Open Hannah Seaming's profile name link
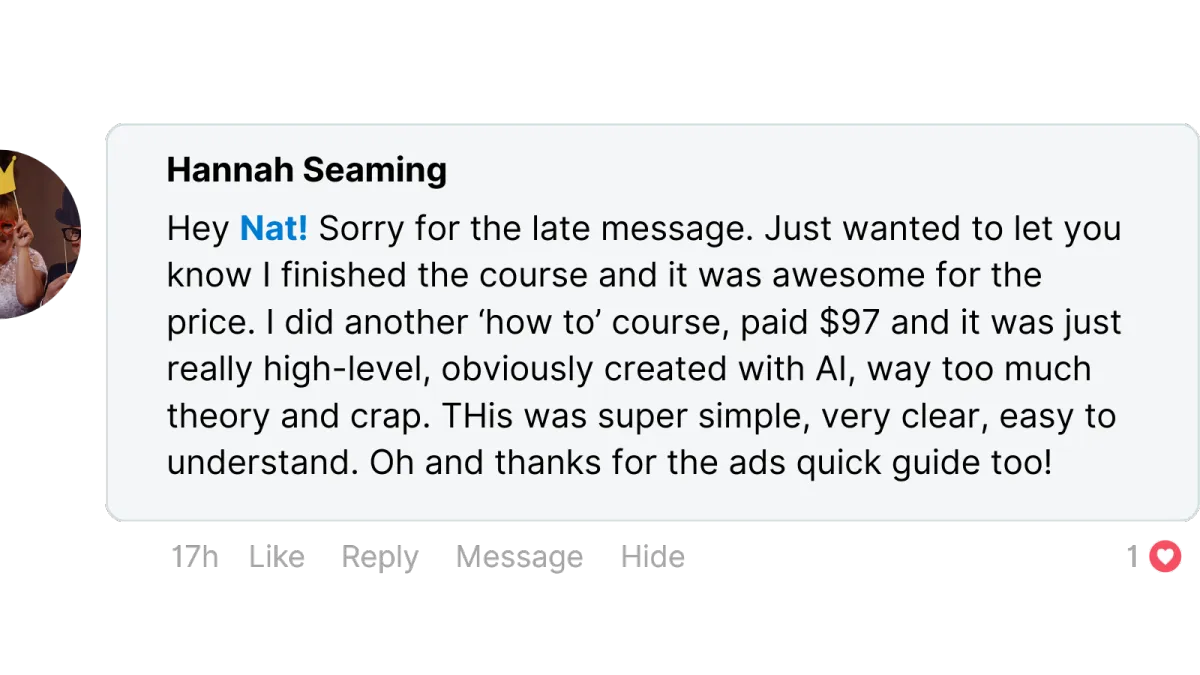This screenshot has width=1200, height=675. click(x=306, y=171)
